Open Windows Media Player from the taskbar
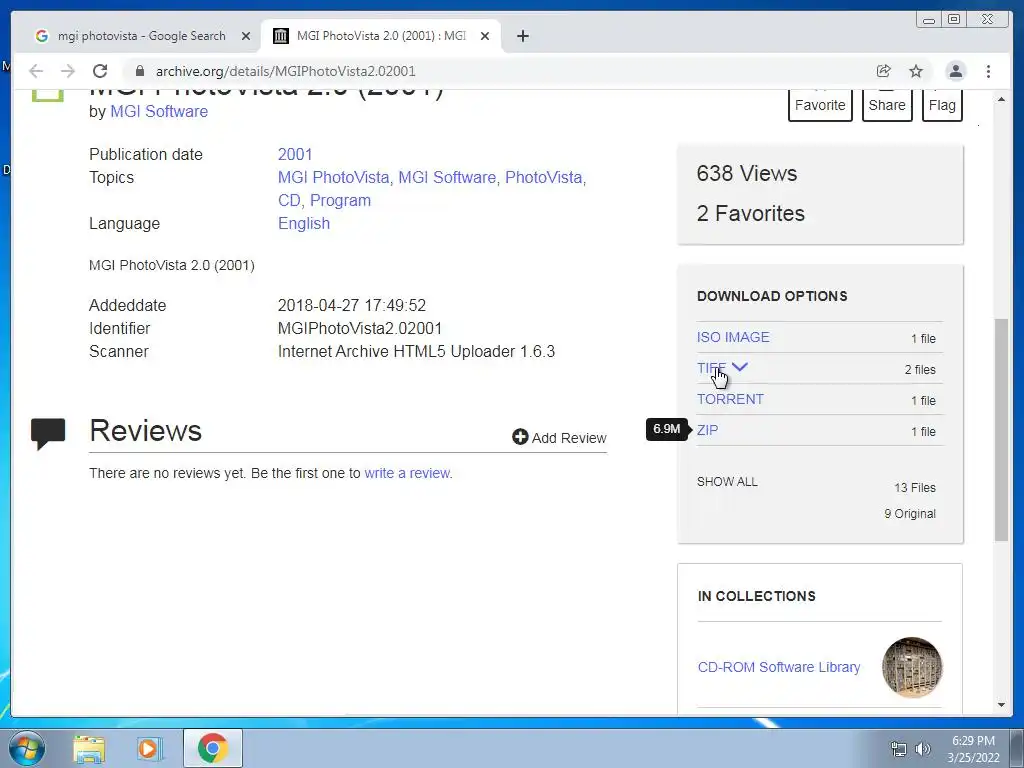Screen dimensions: 1024x768 (x=148, y=748)
